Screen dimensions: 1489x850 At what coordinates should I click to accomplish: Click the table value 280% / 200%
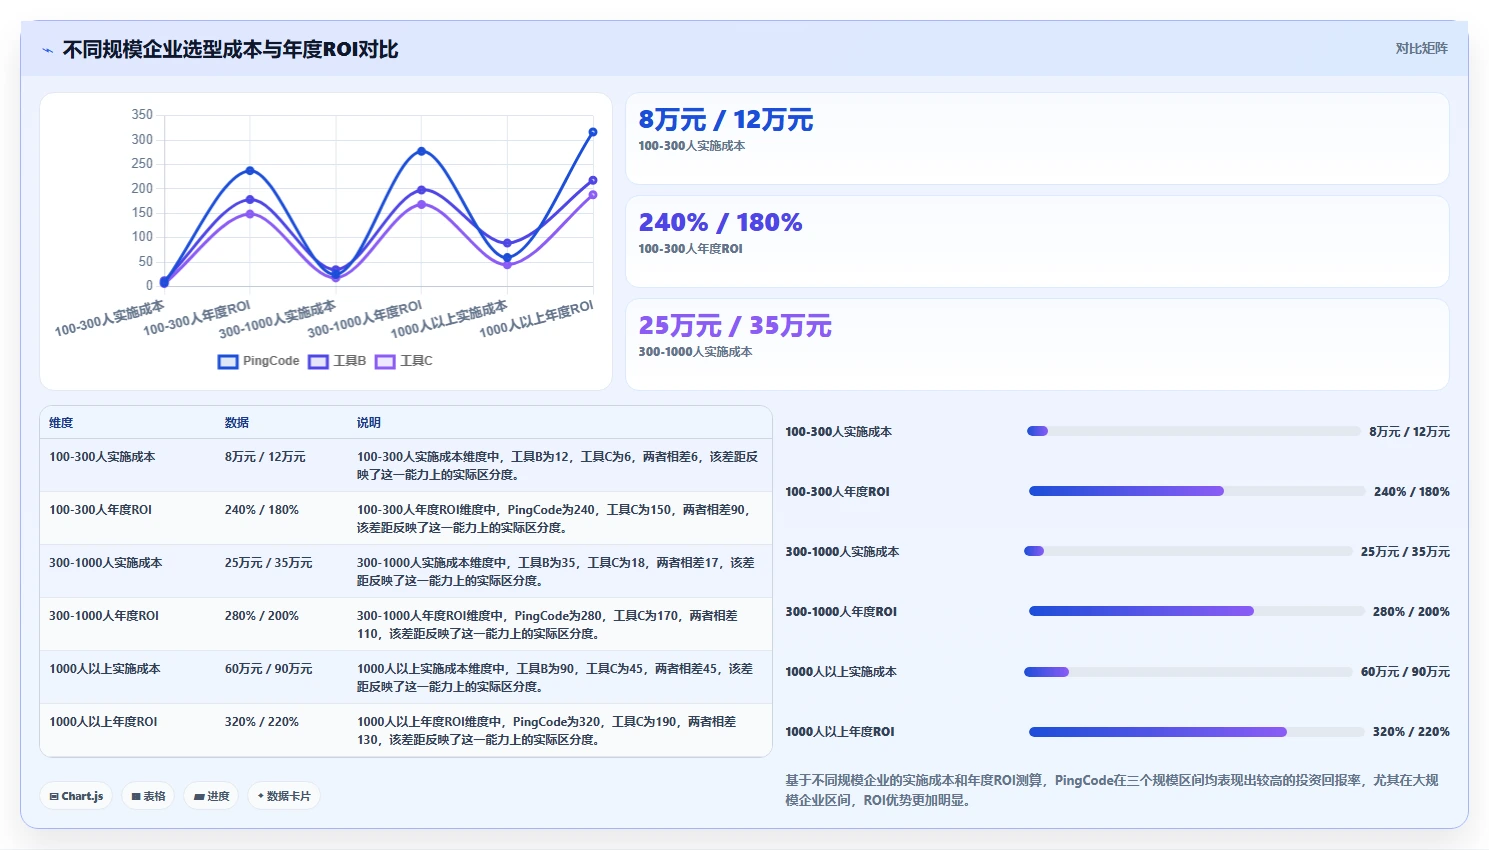click(x=262, y=616)
